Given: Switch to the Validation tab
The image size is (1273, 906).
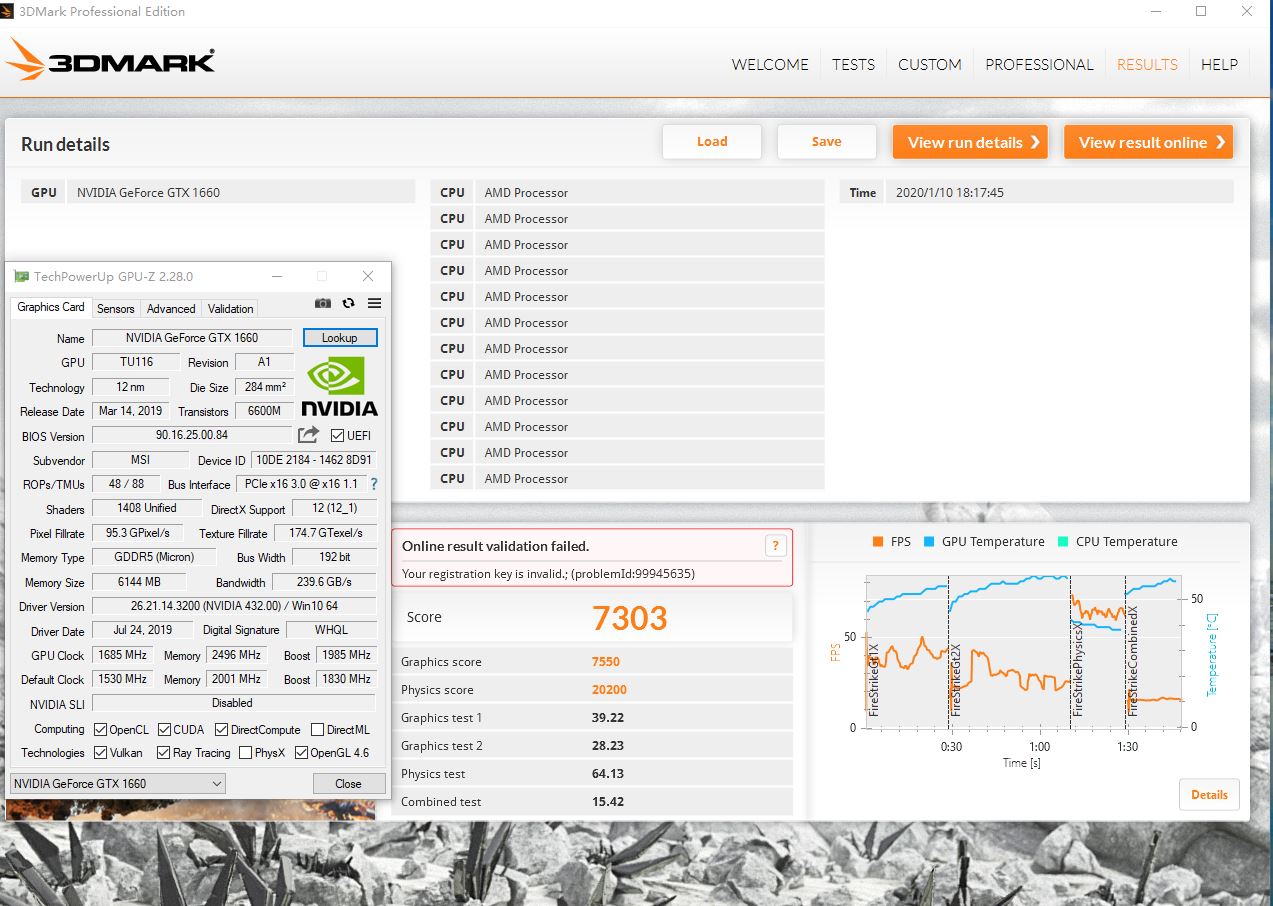Looking at the screenshot, I should 231,308.
